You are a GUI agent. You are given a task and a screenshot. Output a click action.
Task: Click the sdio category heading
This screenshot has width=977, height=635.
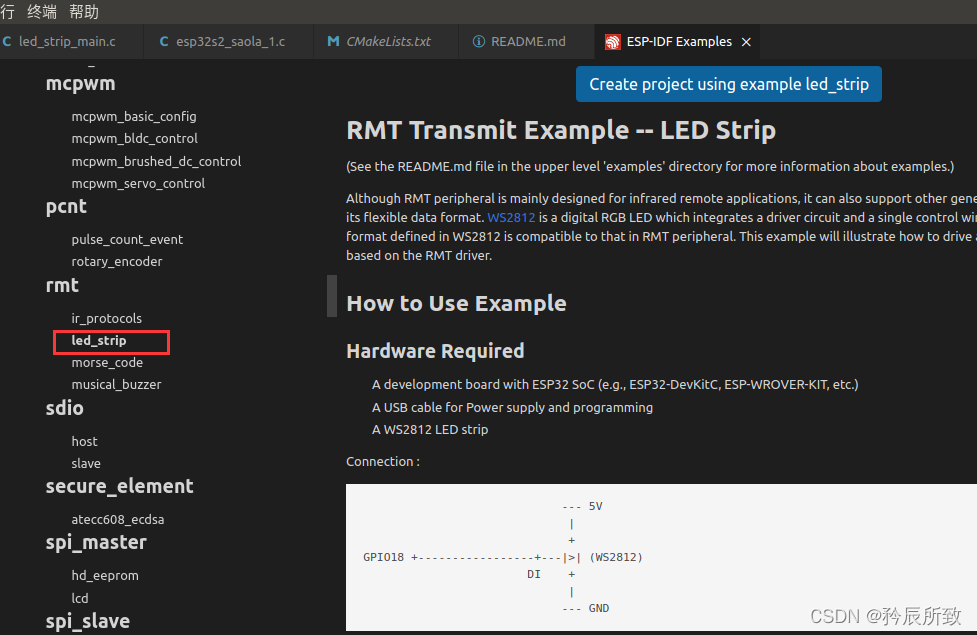[64, 408]
